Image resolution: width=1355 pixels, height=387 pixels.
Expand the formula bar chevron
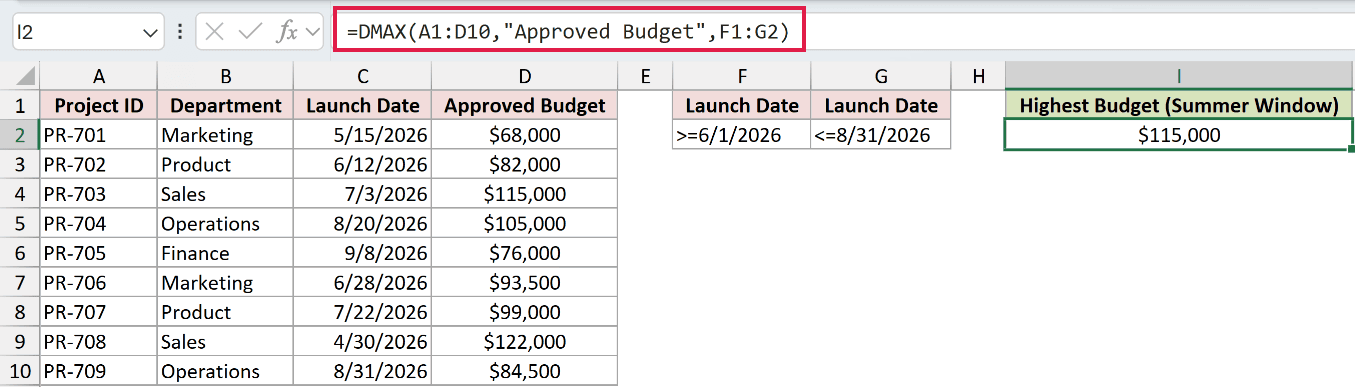(x=312, y=33)
